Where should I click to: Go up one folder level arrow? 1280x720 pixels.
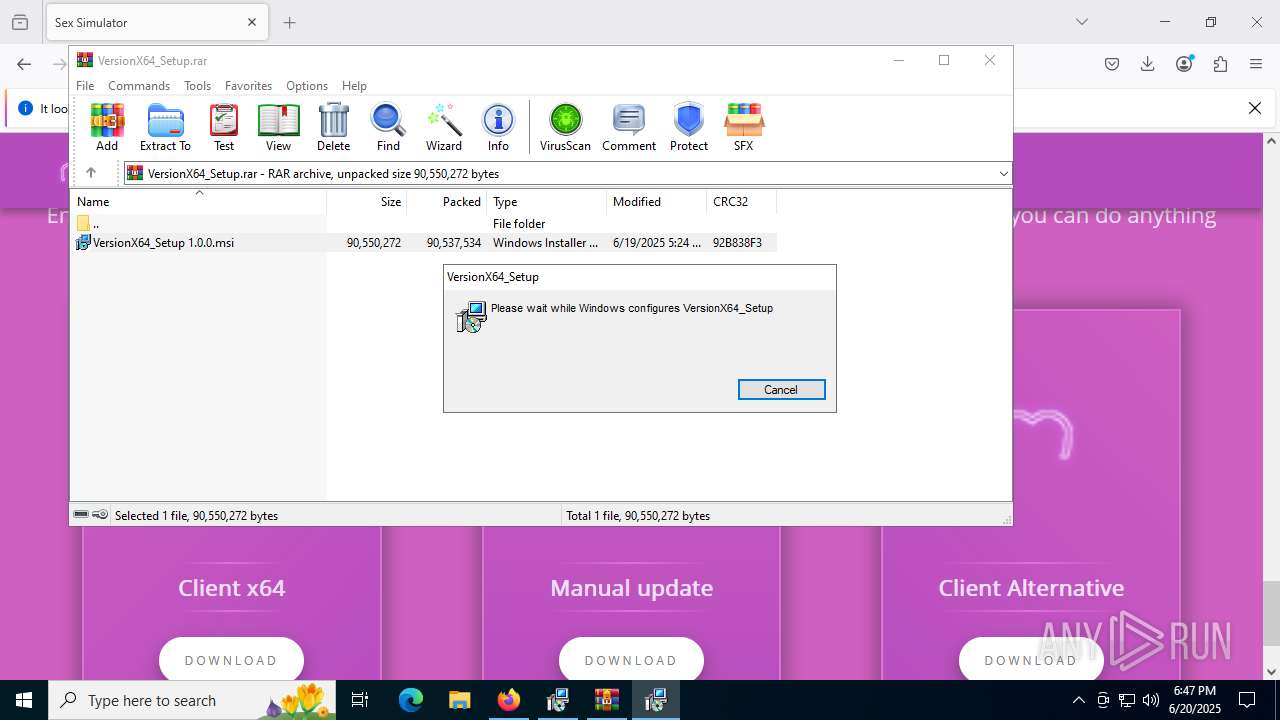pyautogui.click(x=91, y=173)
